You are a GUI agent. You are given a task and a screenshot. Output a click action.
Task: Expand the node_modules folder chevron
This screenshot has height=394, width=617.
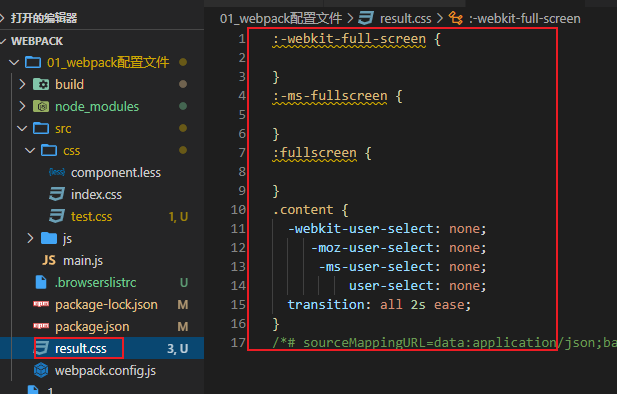click(22, 106)
